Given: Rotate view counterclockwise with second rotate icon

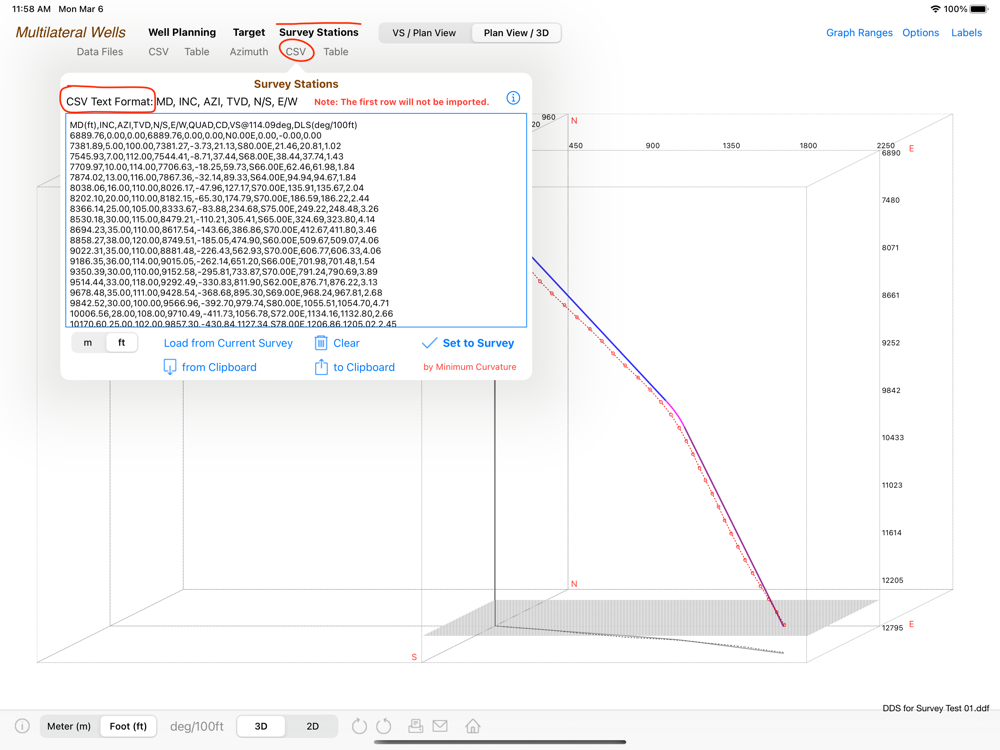Looking at the screenshot, I should pyautogui.click(x=384, y=726).
